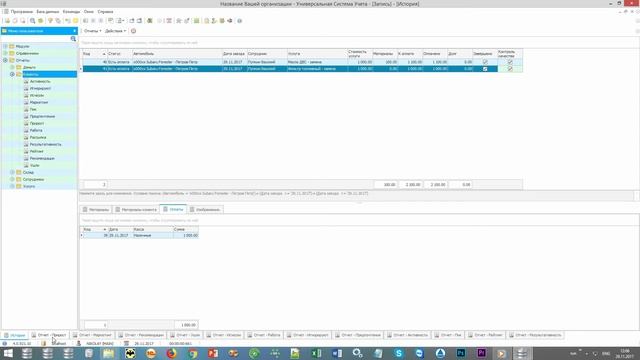Expand the Деньги subfolder
The height and width of the screenshot is (360, 640).
12,67
